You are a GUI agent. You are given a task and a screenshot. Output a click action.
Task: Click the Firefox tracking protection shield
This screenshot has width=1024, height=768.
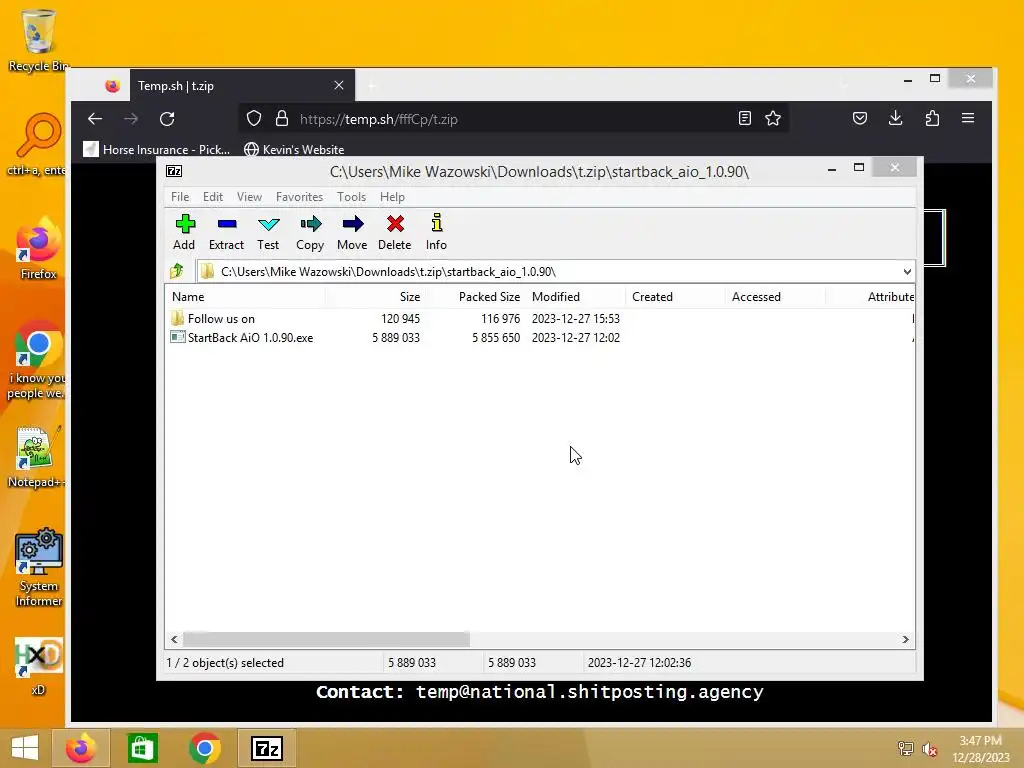[x=254, y=119]
